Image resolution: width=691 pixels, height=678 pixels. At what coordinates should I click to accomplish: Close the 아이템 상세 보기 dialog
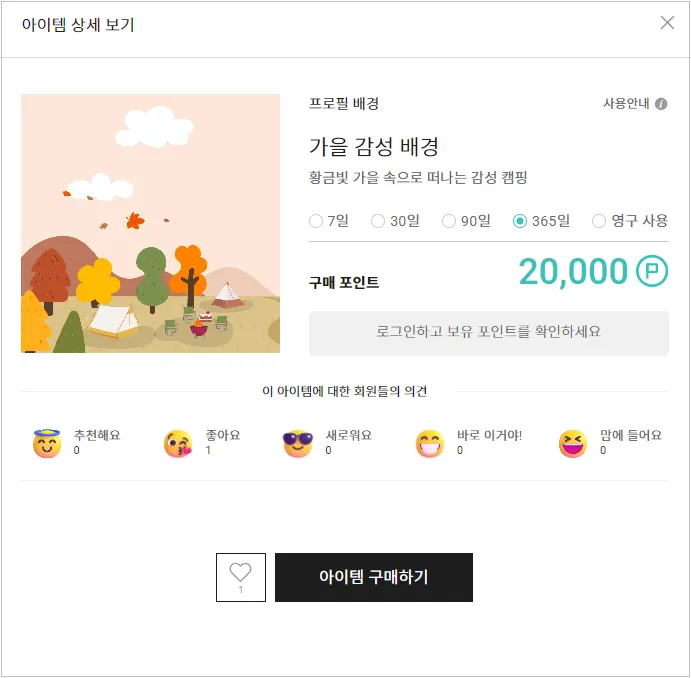[667, 23]
